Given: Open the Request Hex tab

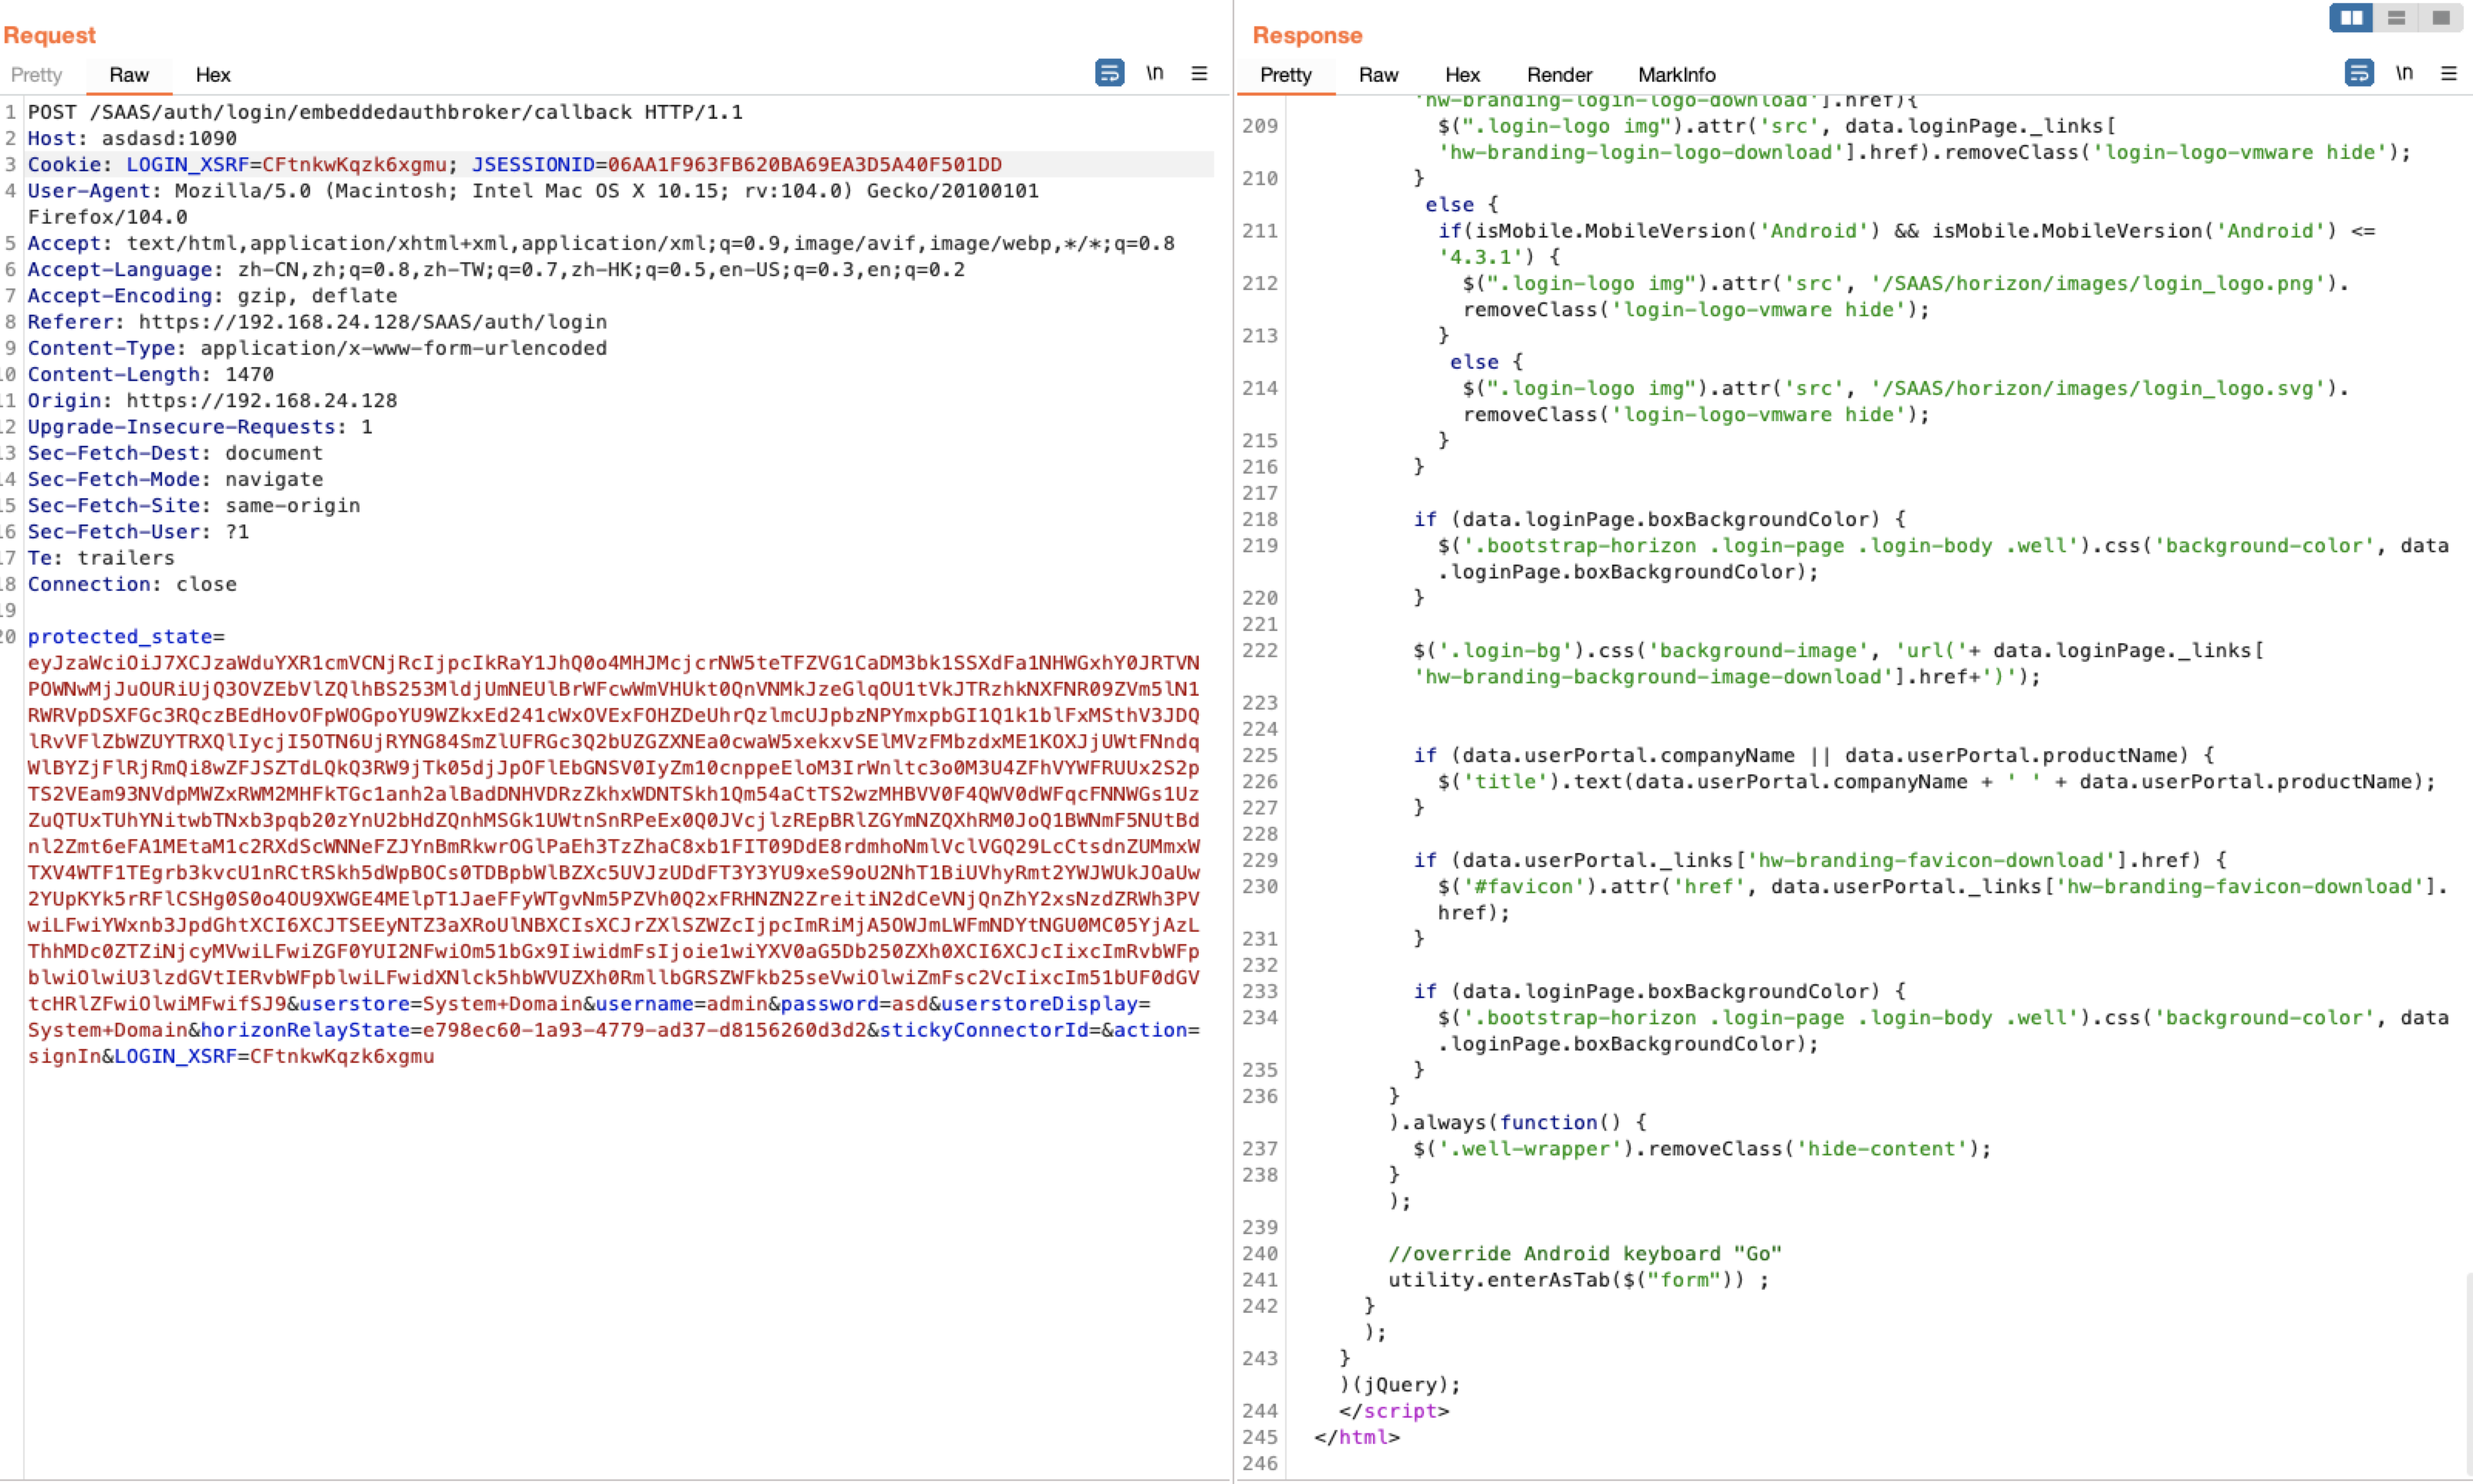Looking at the screenshot, I should click(x=212, y=75).
